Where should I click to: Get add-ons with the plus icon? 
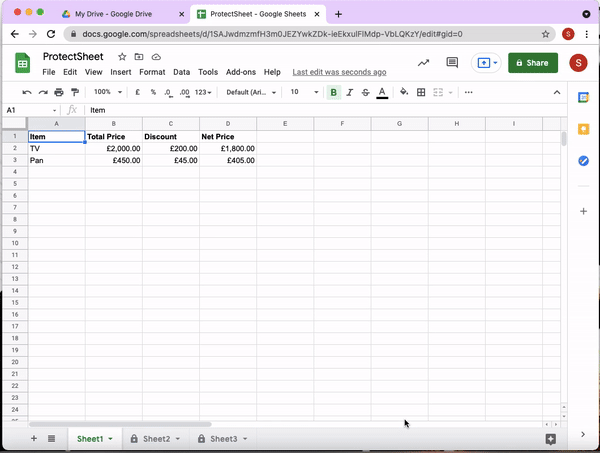click(583, 211)
